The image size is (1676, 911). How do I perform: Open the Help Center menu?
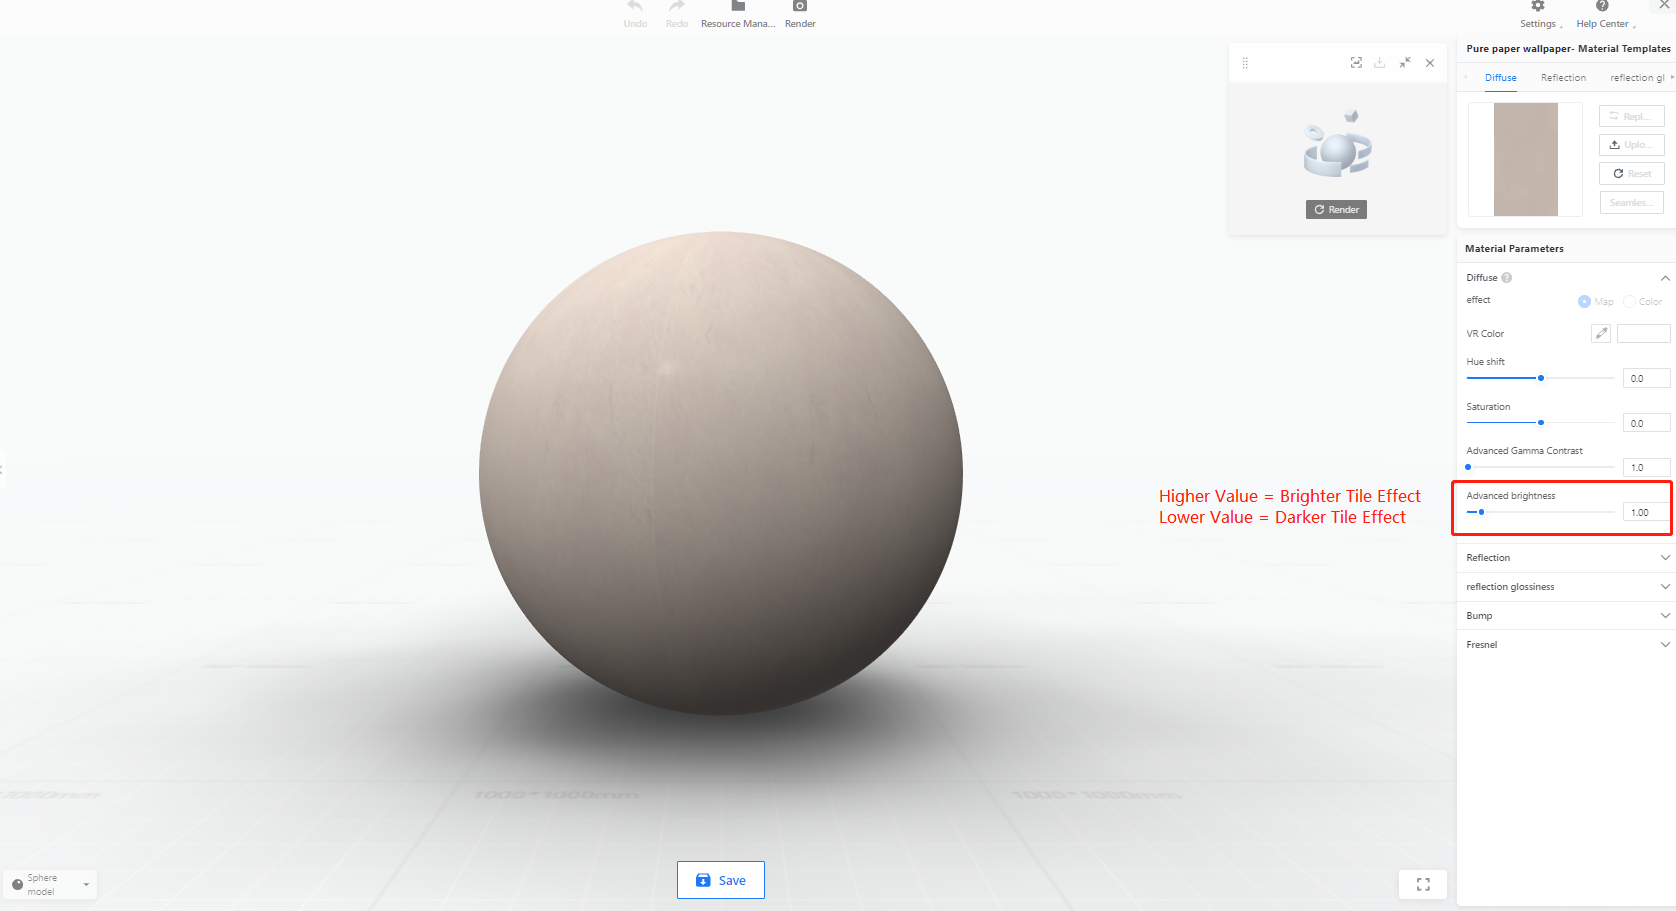click(1604, 14)
